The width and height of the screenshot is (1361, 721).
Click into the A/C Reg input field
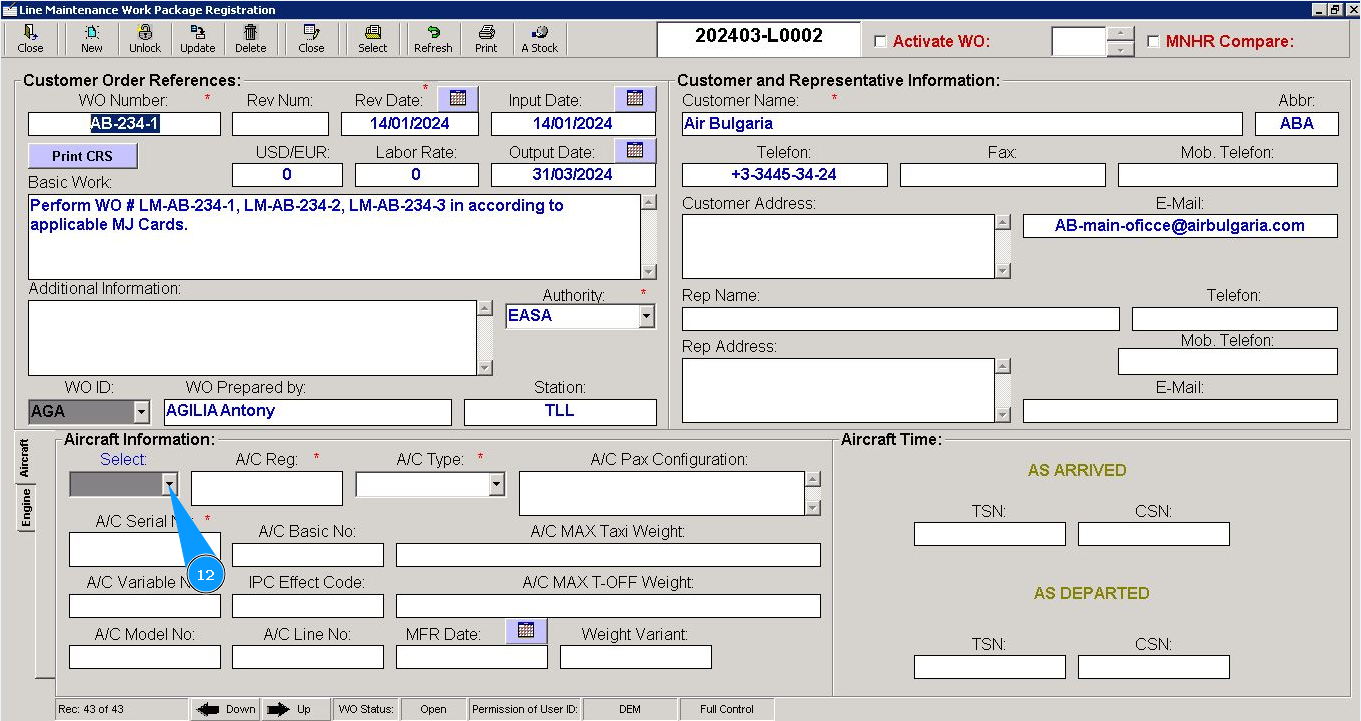(x=266, y=488)
